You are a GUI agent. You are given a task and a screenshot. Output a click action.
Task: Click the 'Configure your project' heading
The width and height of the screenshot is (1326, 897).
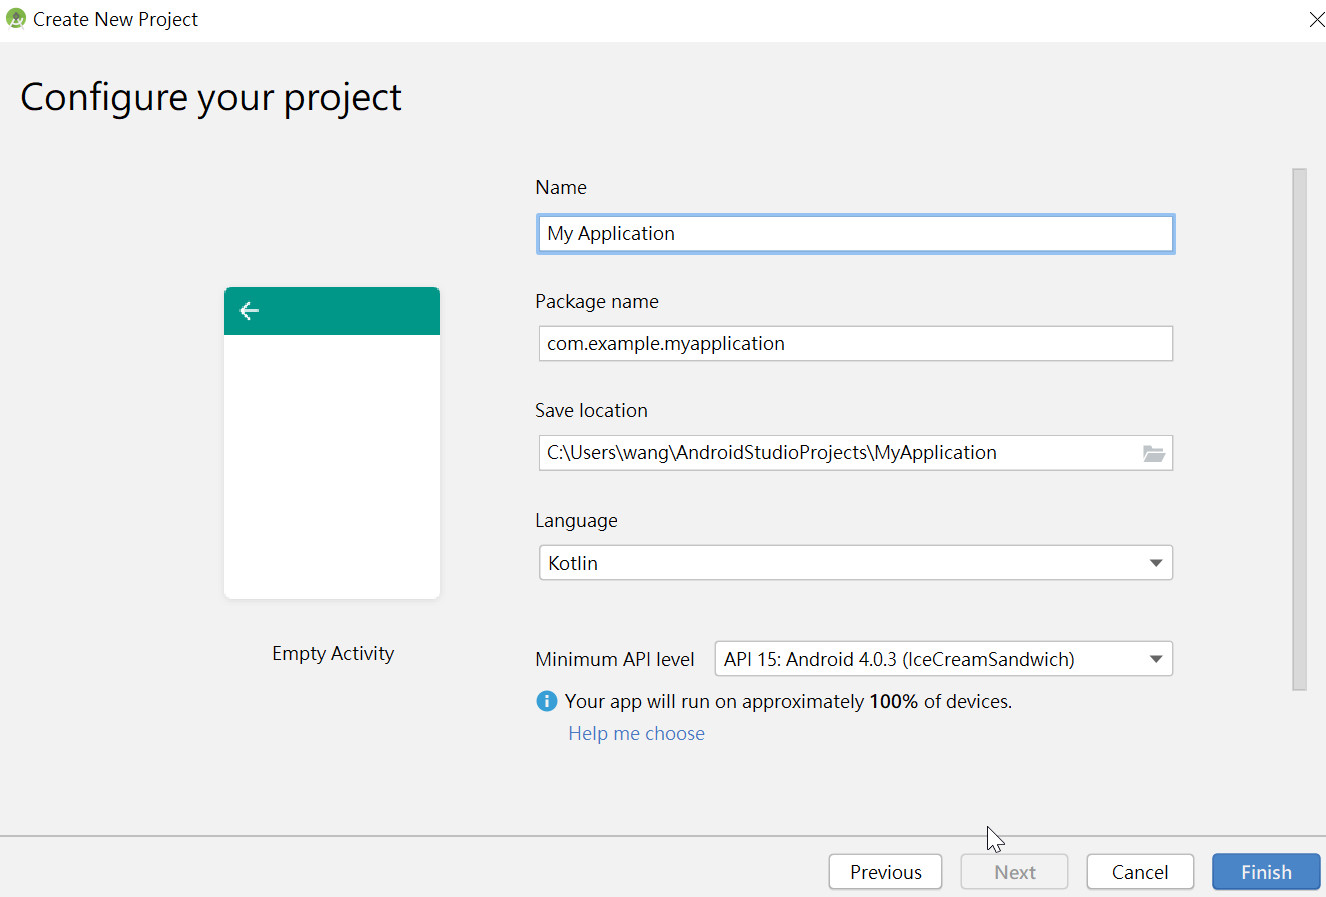211,98
